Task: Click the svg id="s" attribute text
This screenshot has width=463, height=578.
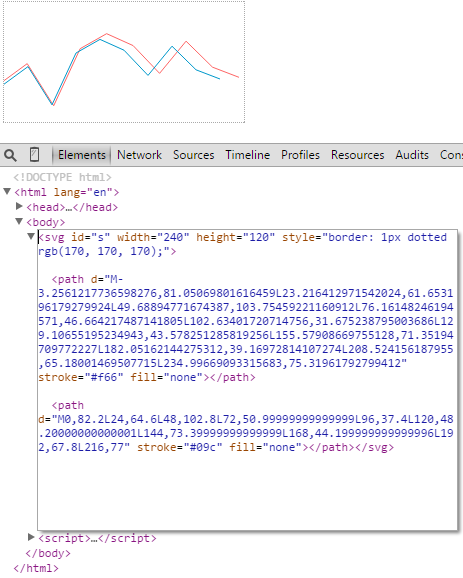Action: [90, 237]
